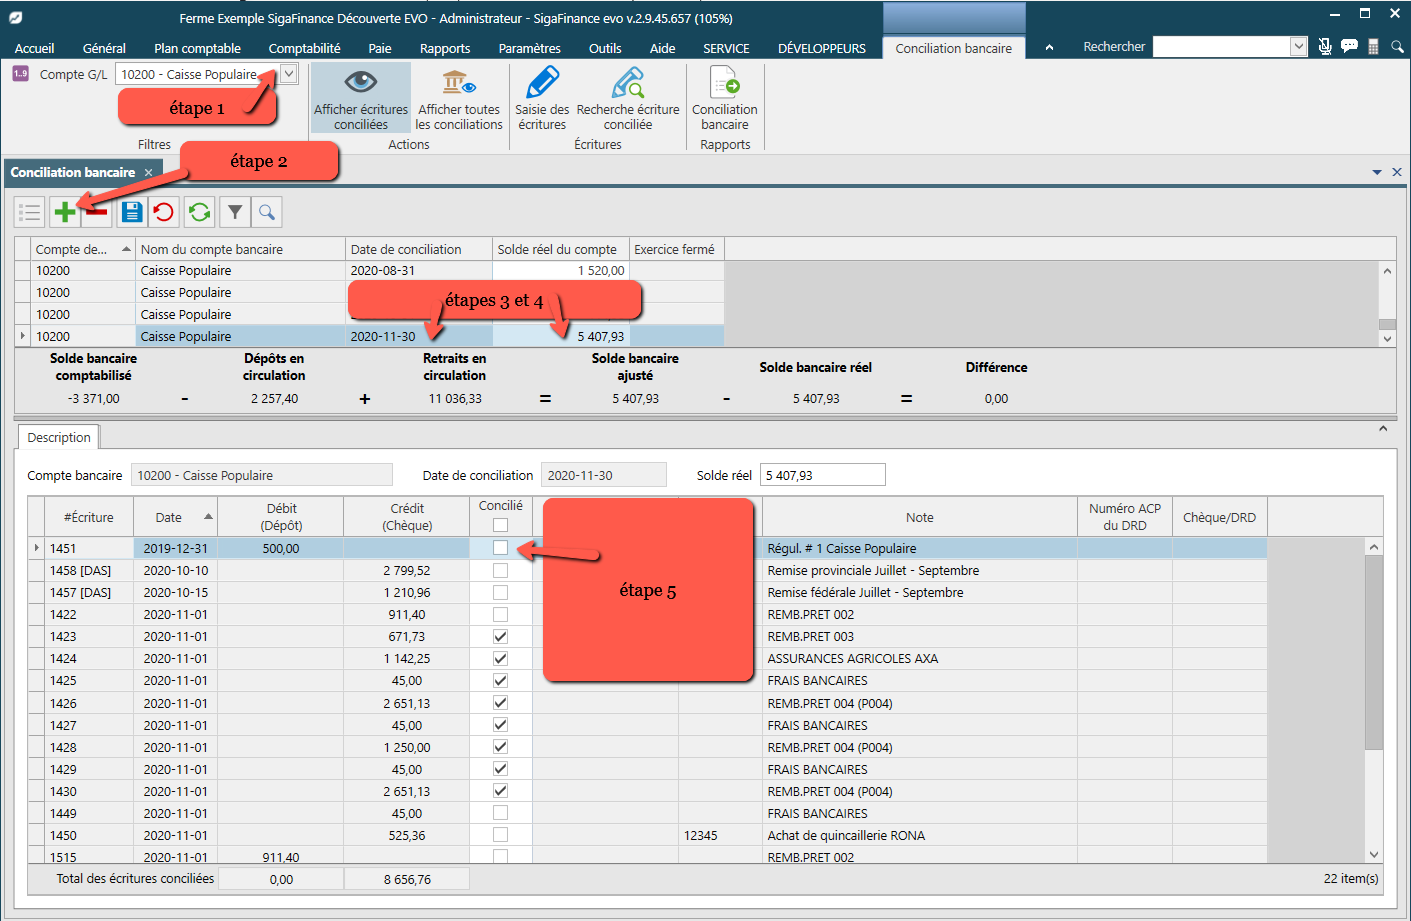Open the Paramètres menu

529,48
